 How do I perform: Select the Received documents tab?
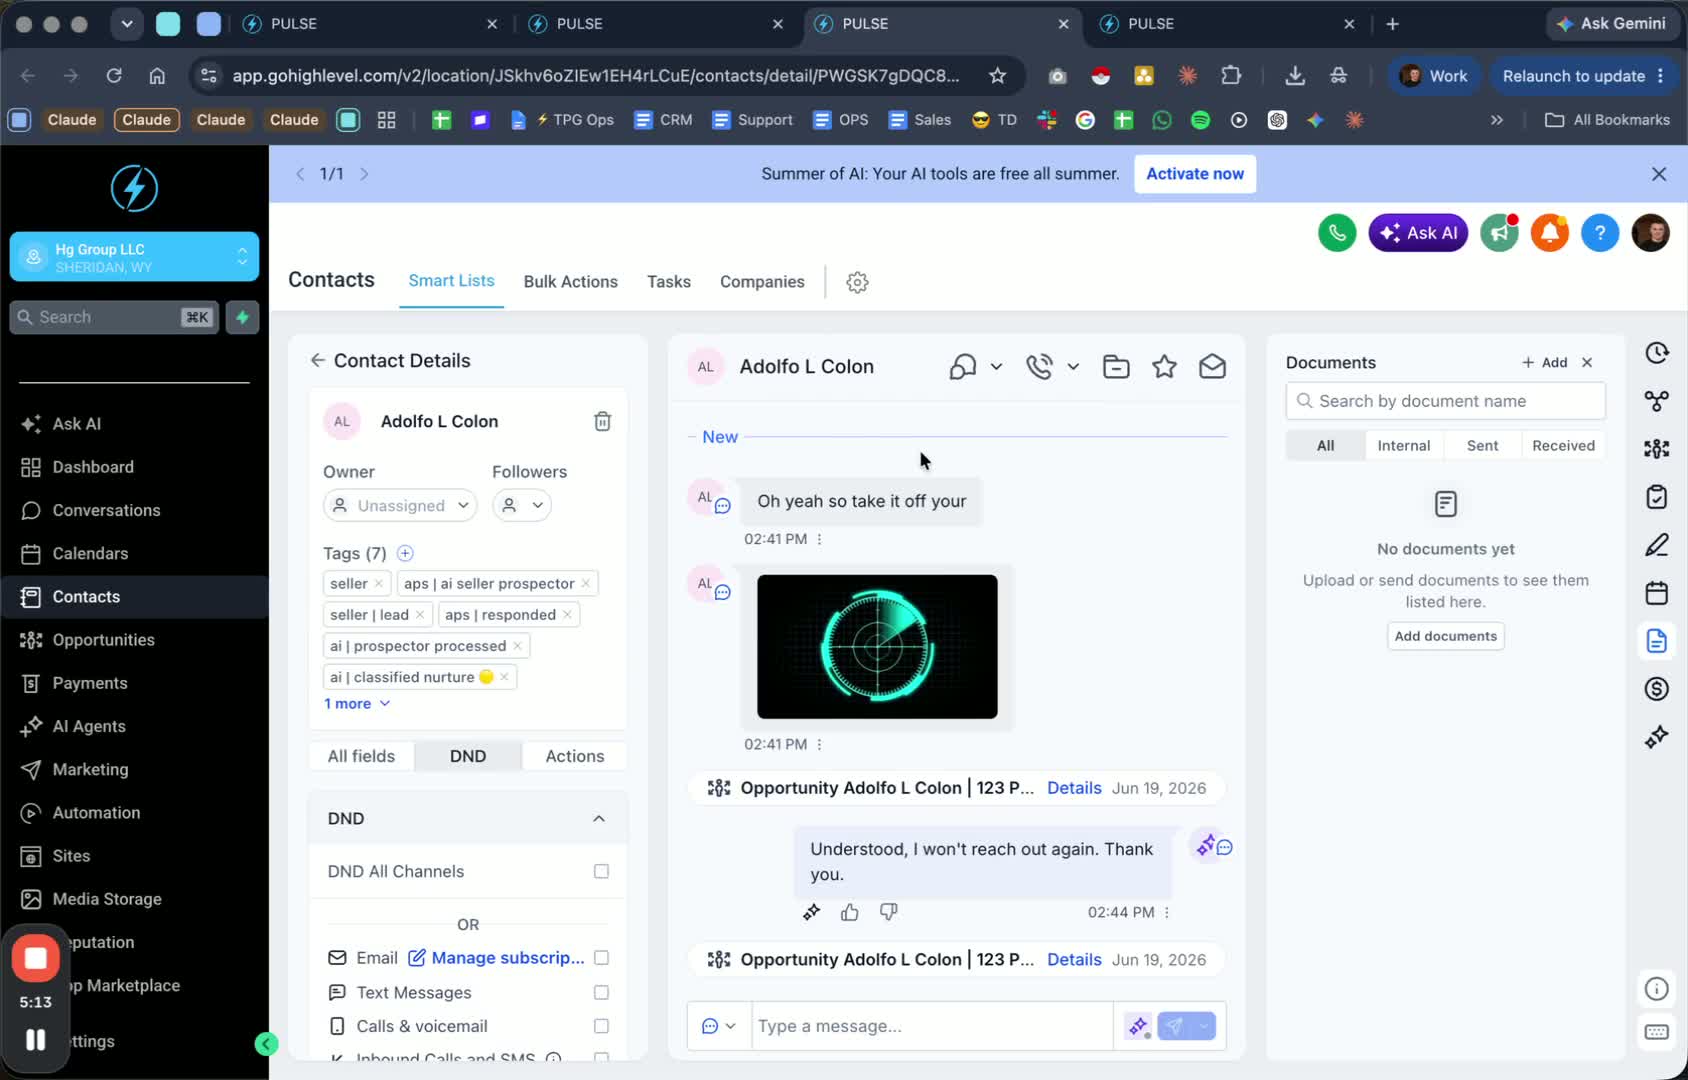coord(1563,446)
